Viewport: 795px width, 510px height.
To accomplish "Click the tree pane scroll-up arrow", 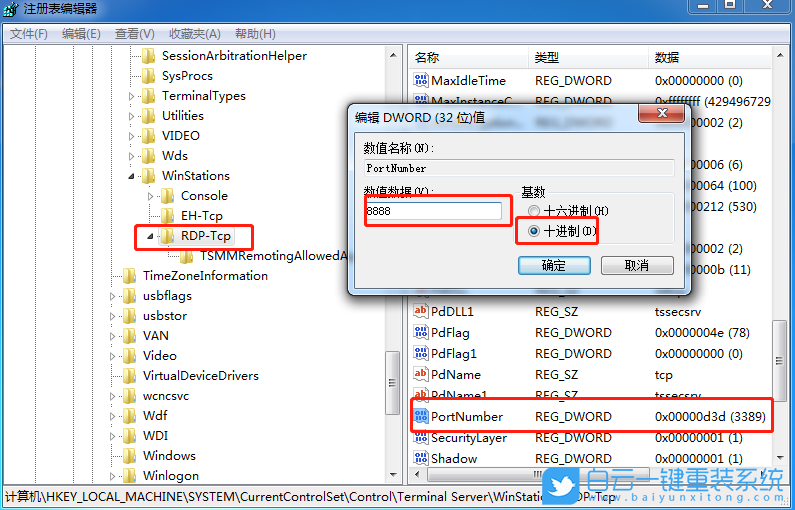I will click(393, 55).
